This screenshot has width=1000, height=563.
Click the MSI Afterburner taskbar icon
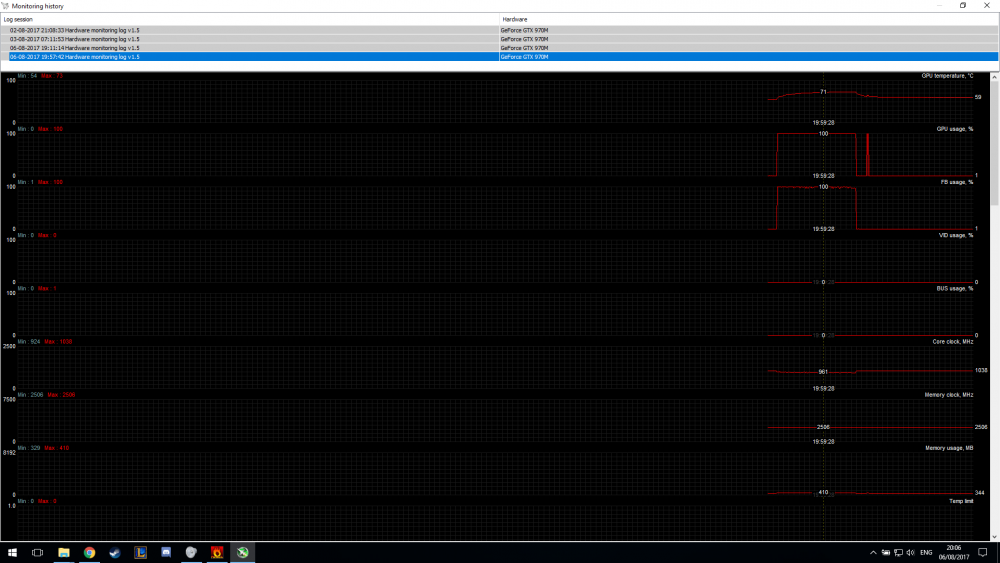coord(242,552)
